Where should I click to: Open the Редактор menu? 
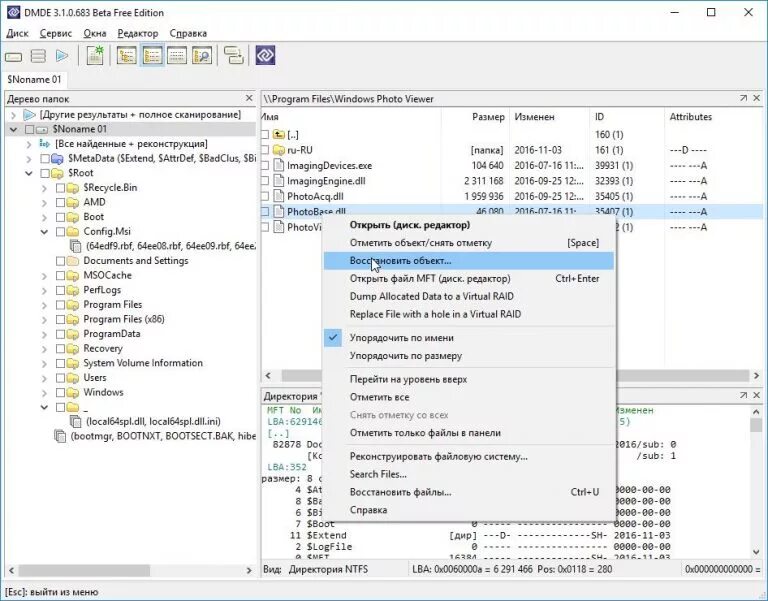click(138, 33)
